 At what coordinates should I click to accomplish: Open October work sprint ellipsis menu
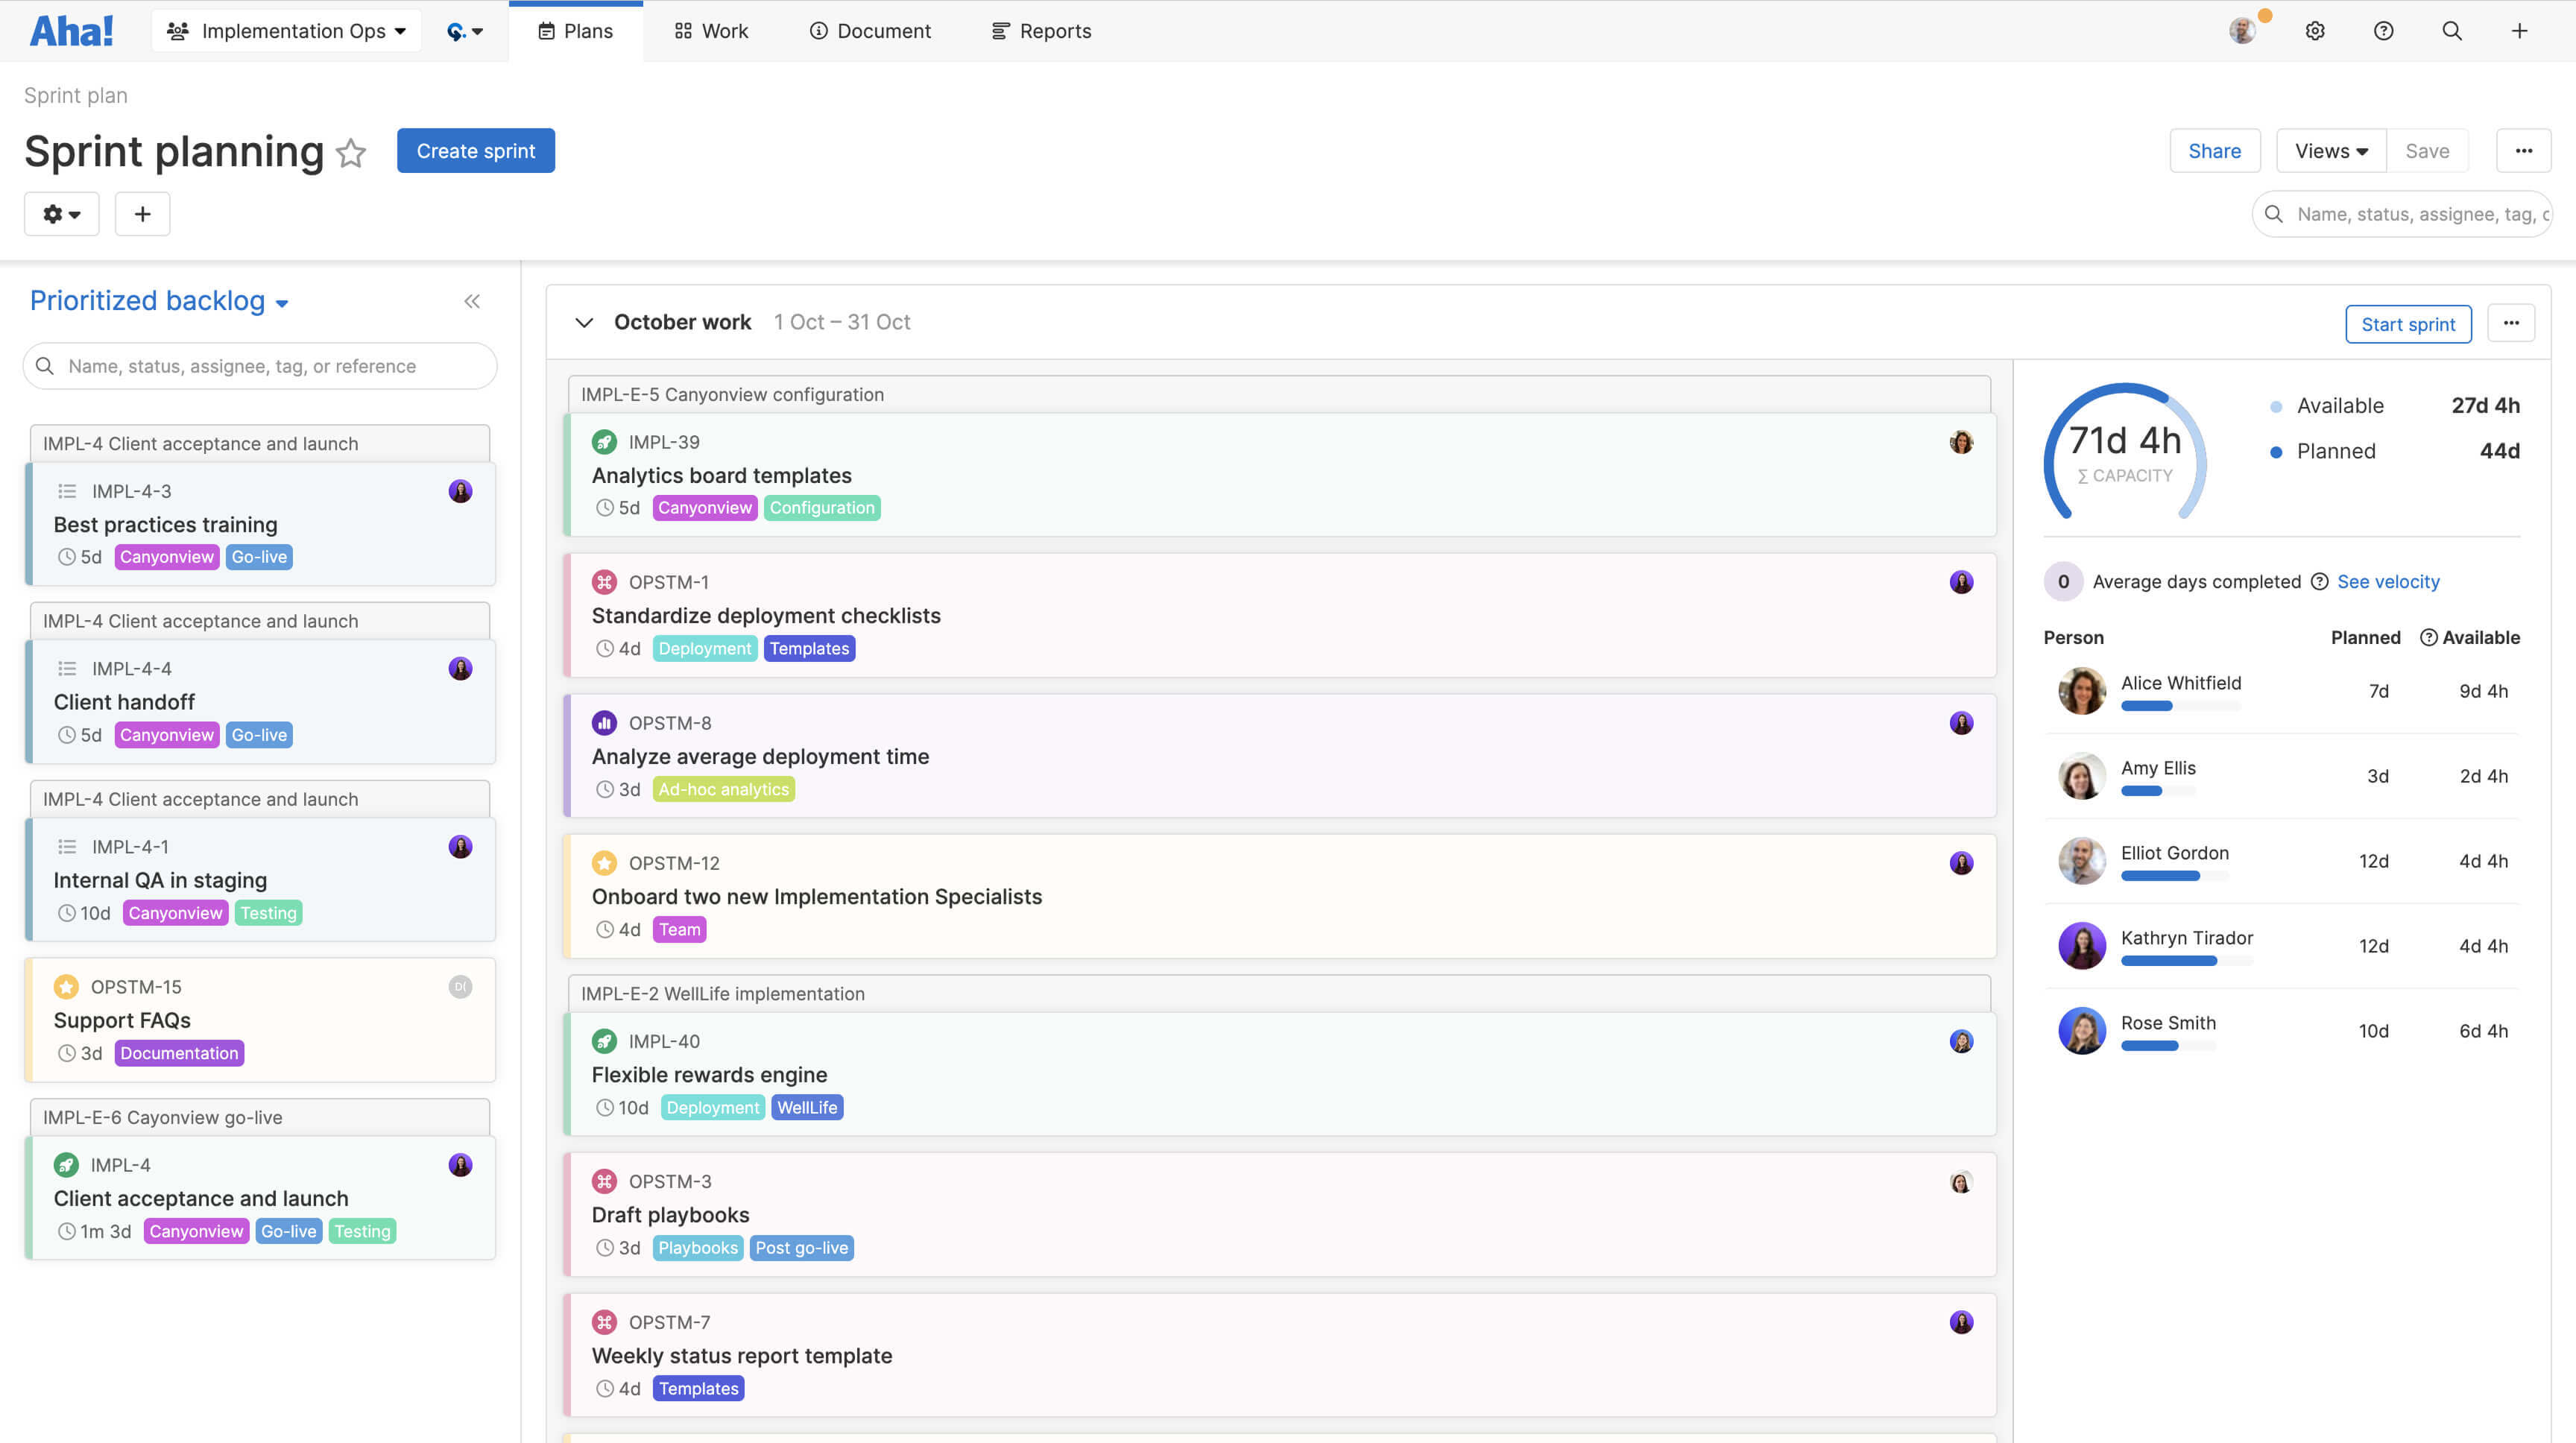[x=2511, y=323]
